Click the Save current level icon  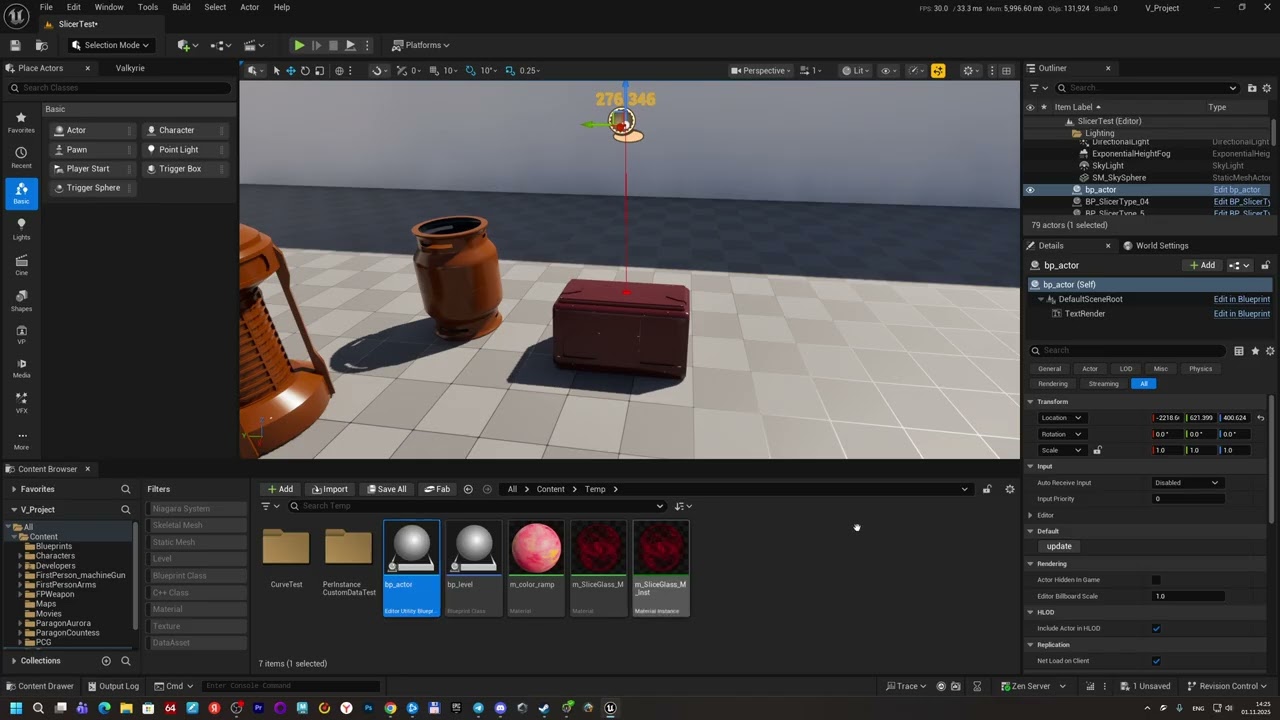15,45
